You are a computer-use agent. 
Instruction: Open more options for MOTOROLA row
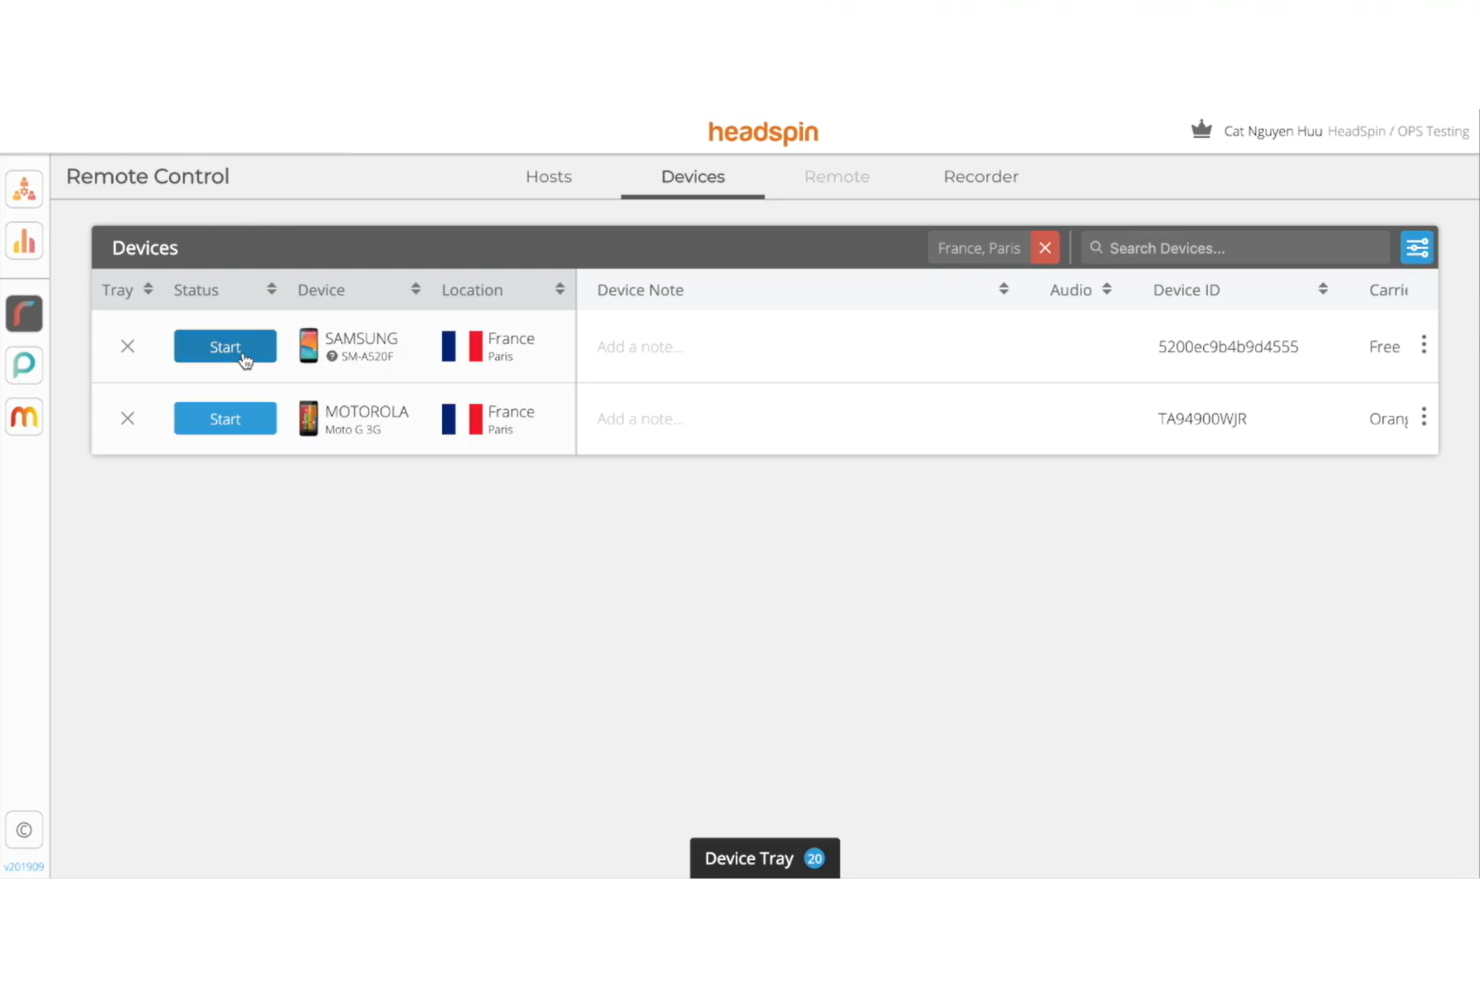(x=1424, y=417)
